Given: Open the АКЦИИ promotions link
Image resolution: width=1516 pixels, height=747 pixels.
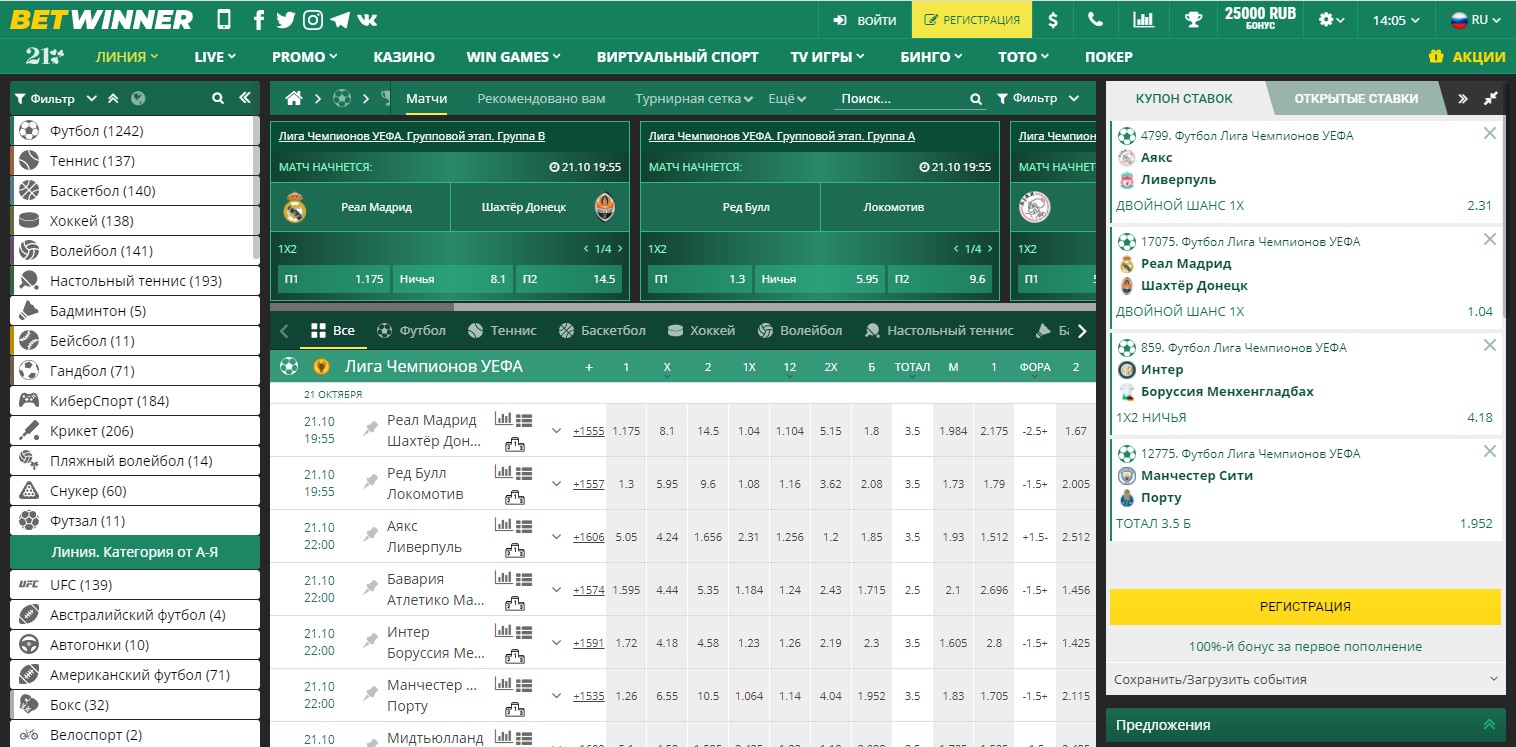Looking at the screenshot, I should coord(1467,57).
